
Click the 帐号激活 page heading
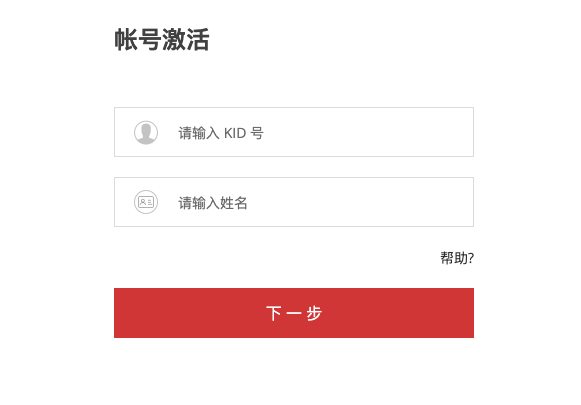point(162,39)
